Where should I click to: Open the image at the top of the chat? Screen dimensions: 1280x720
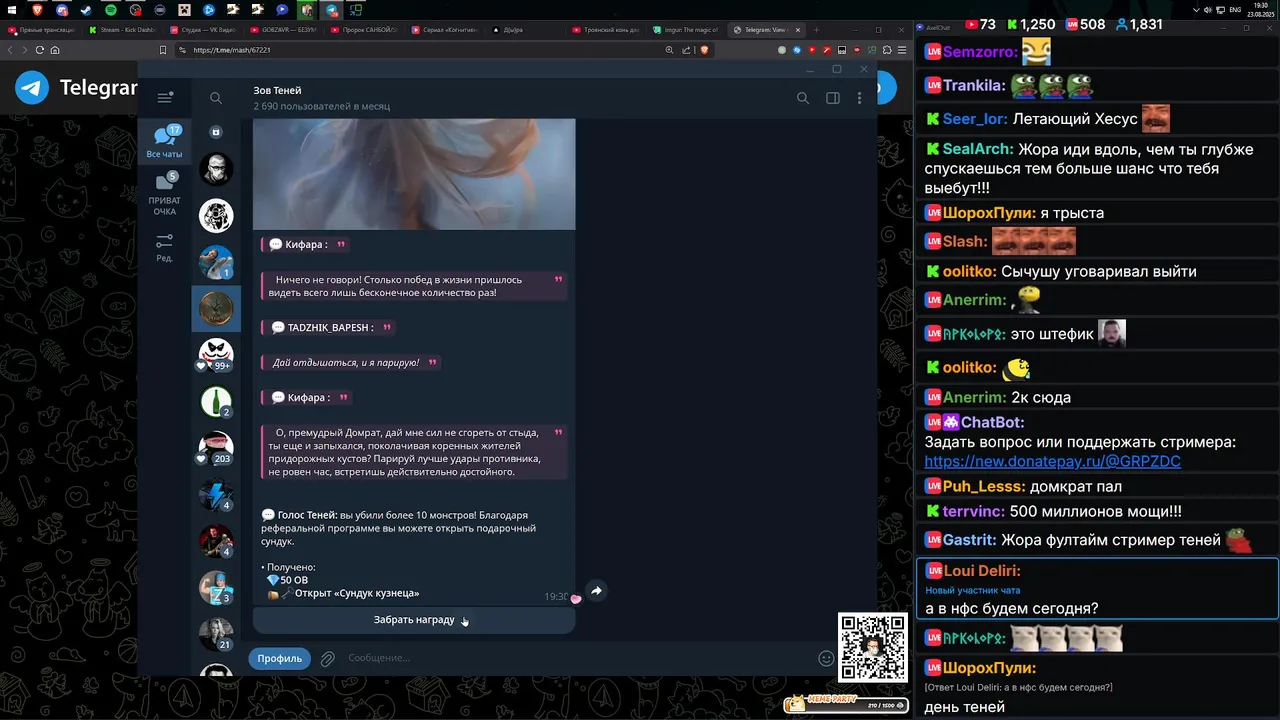tap(414, 174)
